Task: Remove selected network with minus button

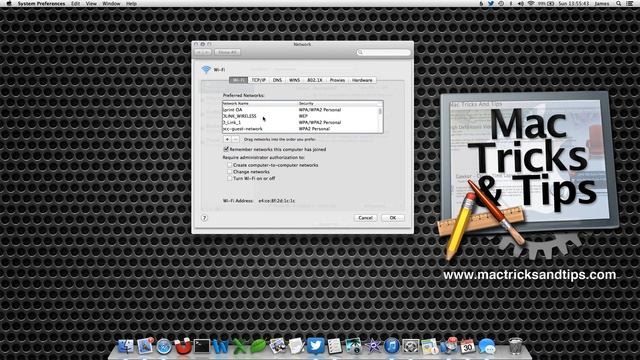Action: pyautogui.click(x=235, y=139)
